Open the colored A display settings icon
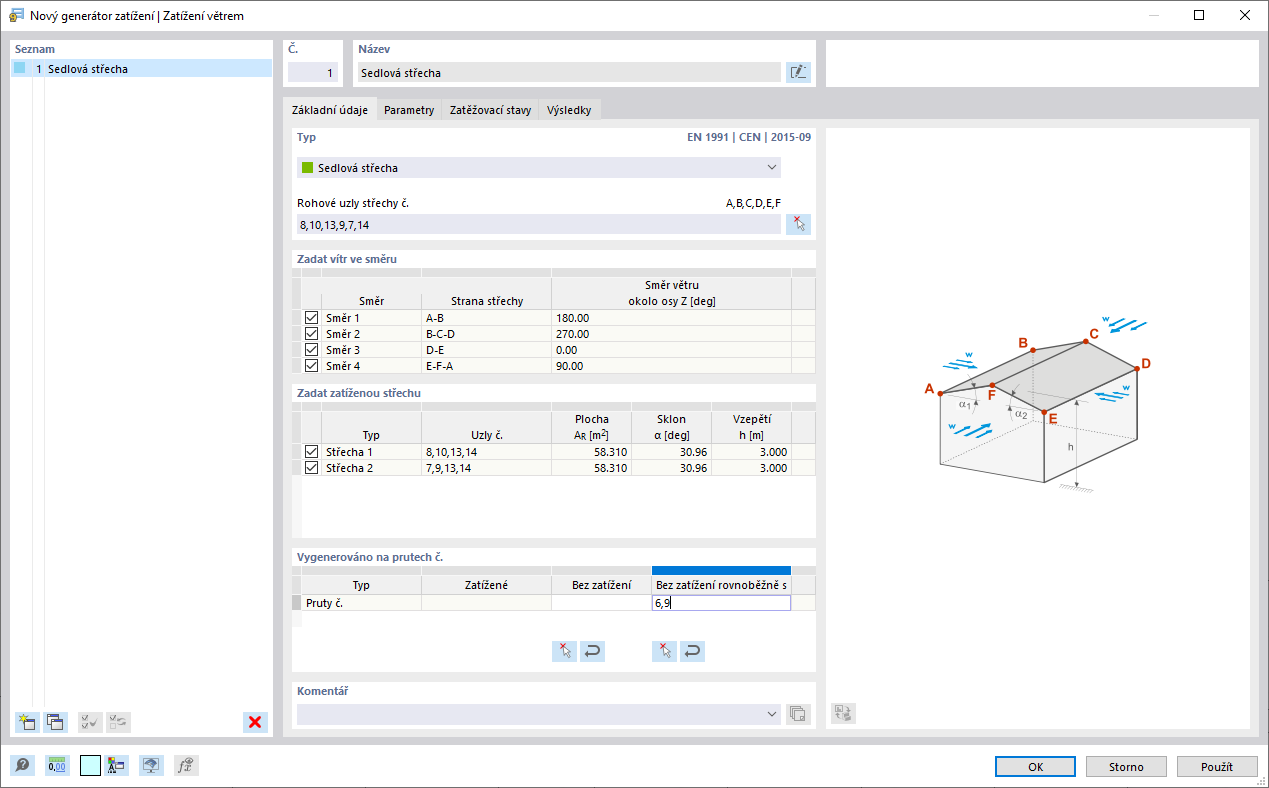Viewport: 1269px width, 788px height. [115, 766]
